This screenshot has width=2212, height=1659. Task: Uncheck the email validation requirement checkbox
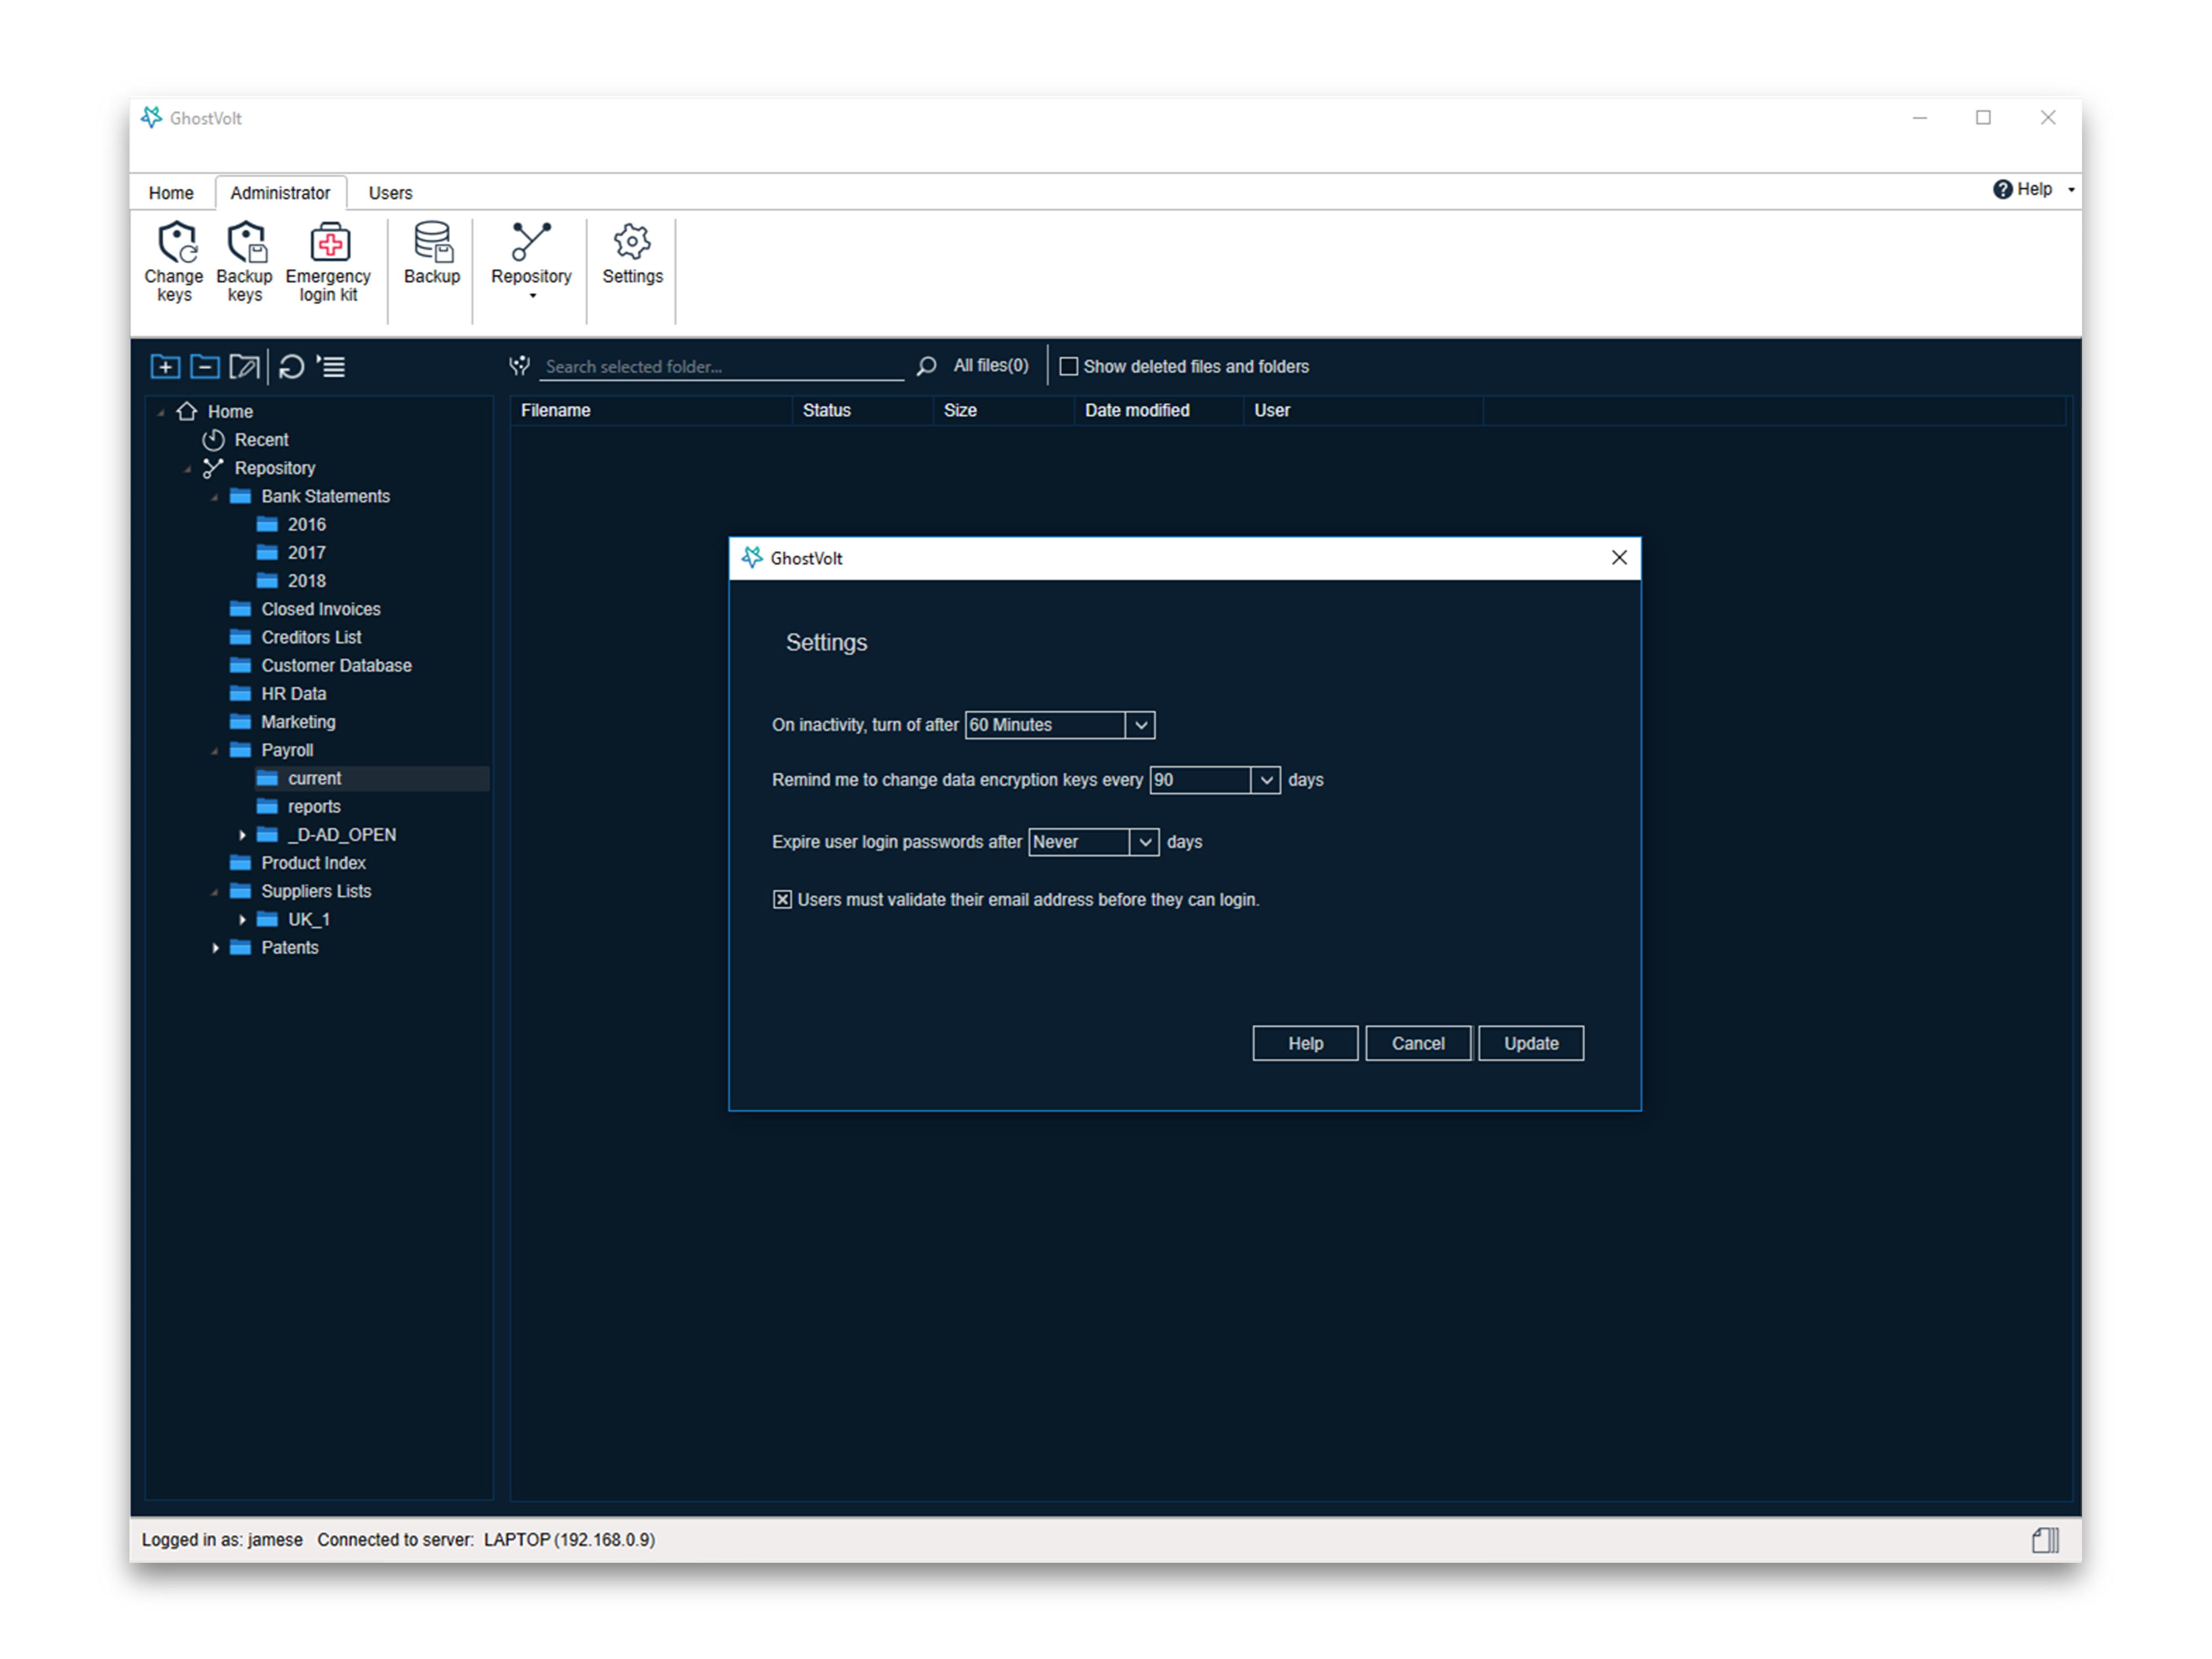(782, 899)
